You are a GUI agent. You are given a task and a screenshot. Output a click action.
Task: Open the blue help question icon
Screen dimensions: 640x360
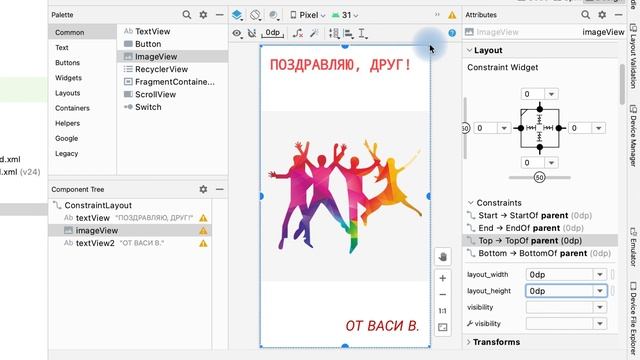pos(452,33)
